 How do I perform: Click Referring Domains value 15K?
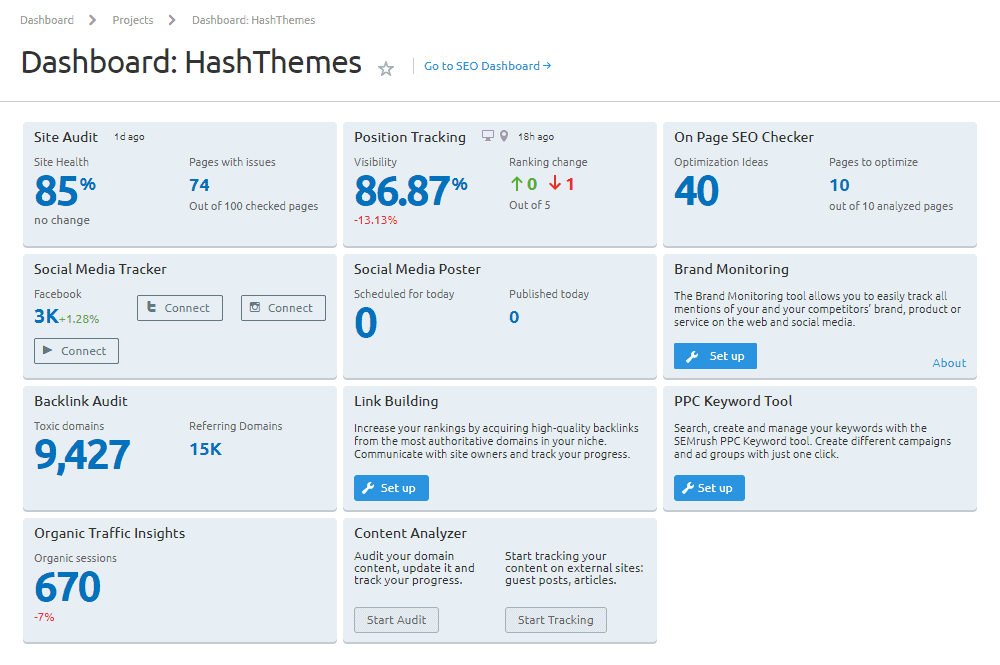pyautogui.click(x=205, y=449)
